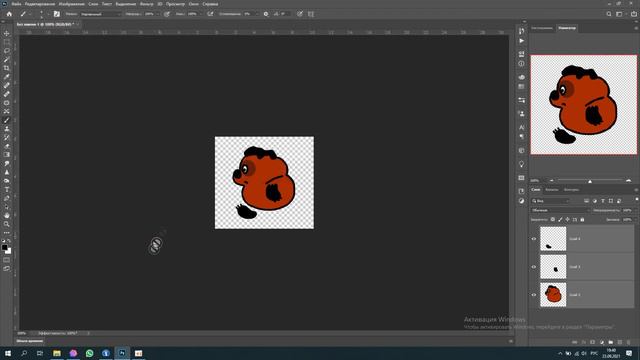Select the Lasso tool

click(x=7, y=51)
